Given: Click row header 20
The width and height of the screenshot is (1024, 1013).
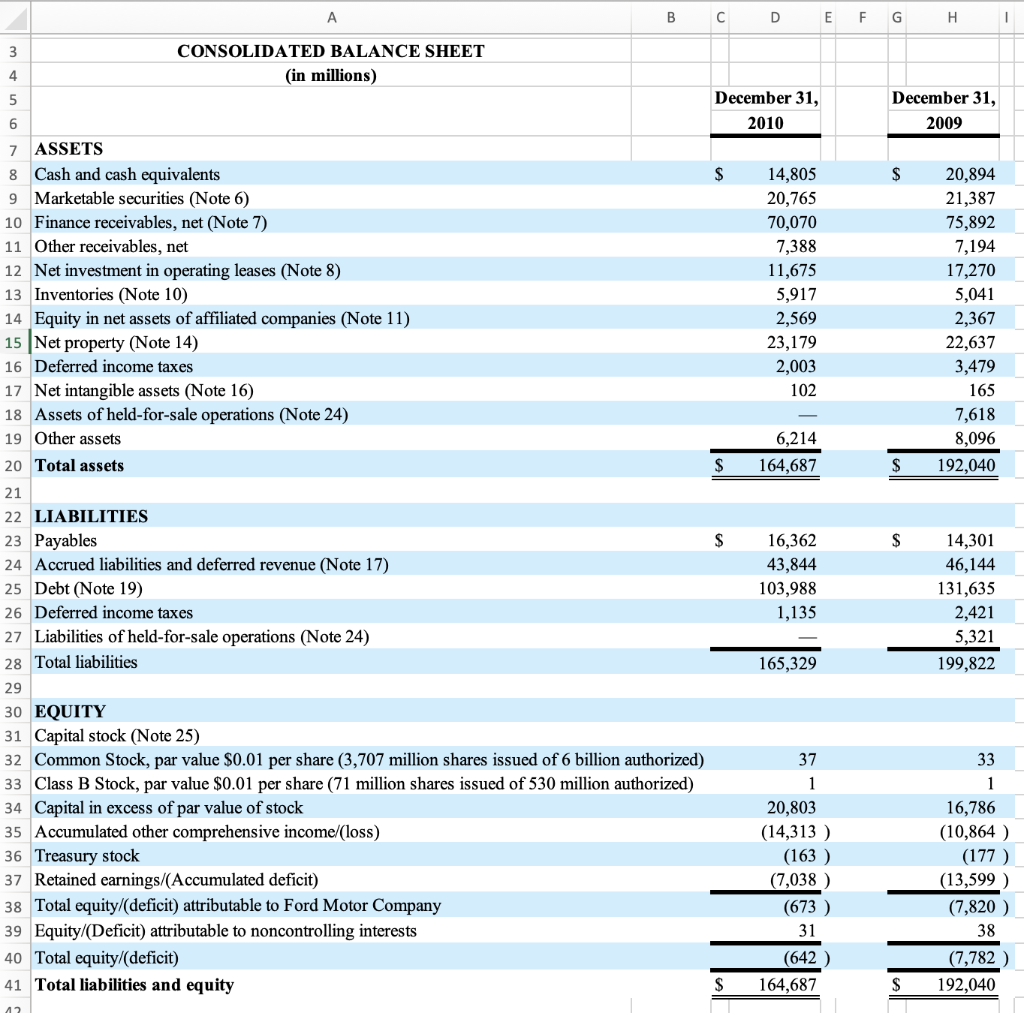Looking at the screenshot, I should point(15,465).
